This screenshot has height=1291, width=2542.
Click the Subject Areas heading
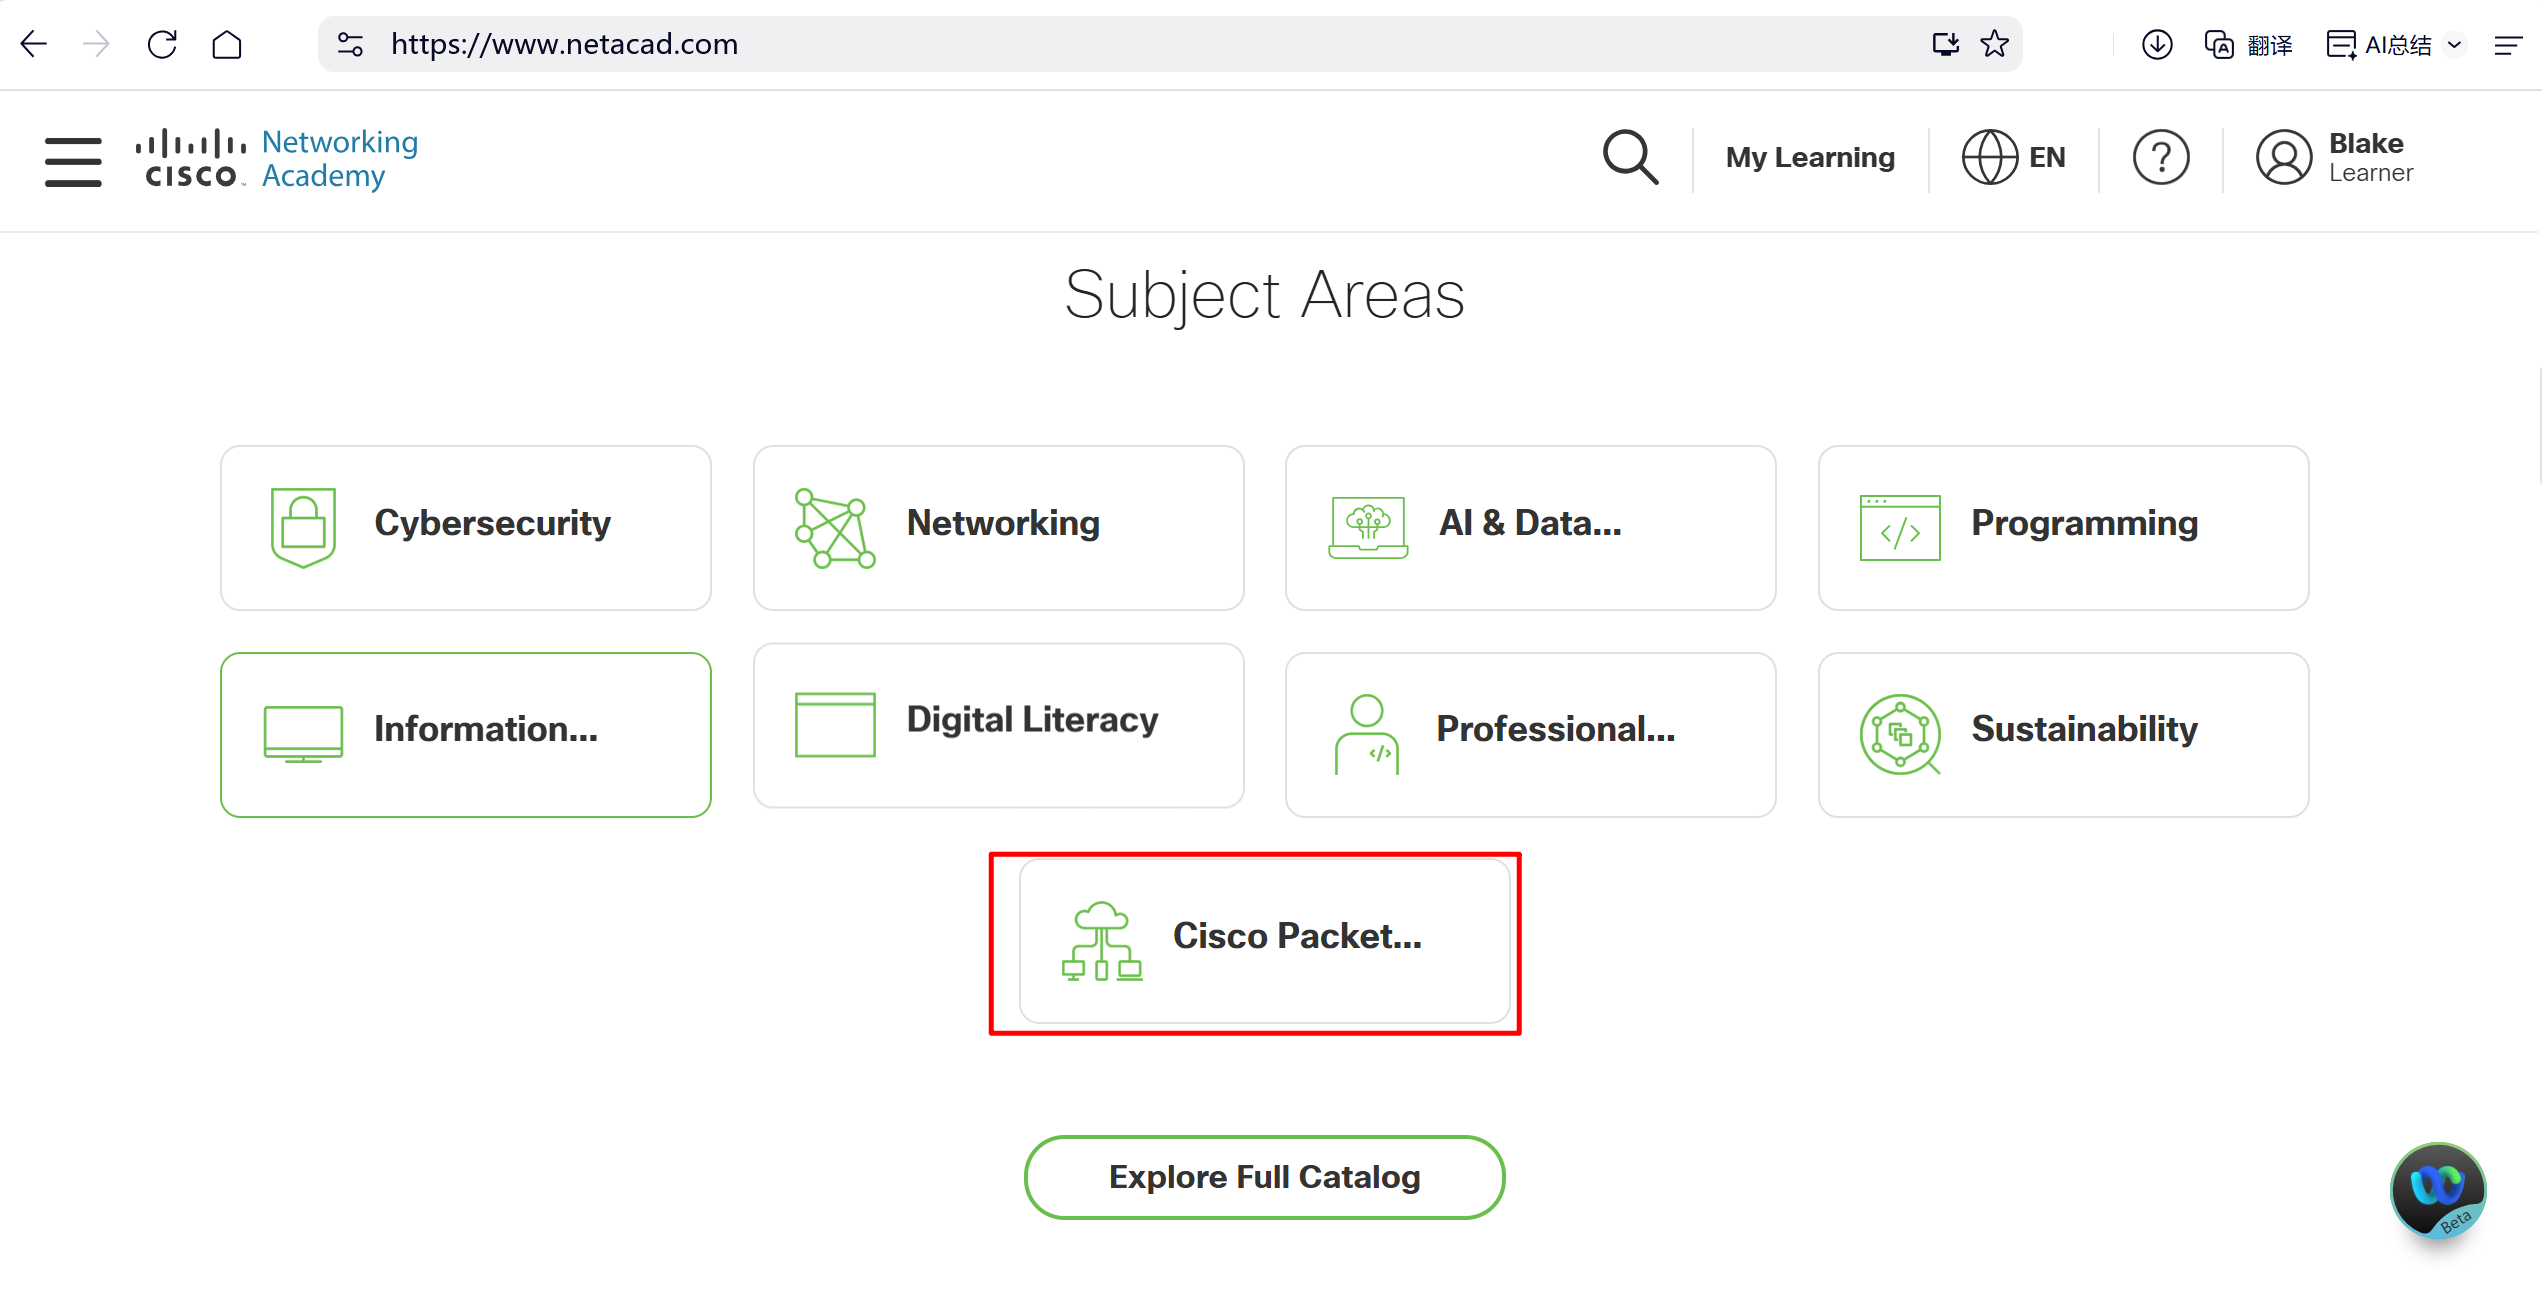tap(1264, 295)
